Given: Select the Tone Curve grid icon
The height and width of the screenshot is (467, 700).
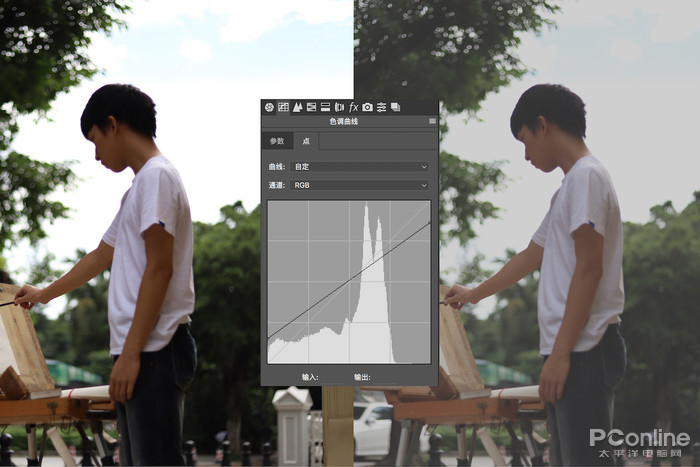Looking at the screenshot, I should pyautogui.click(x=283, y=107).
